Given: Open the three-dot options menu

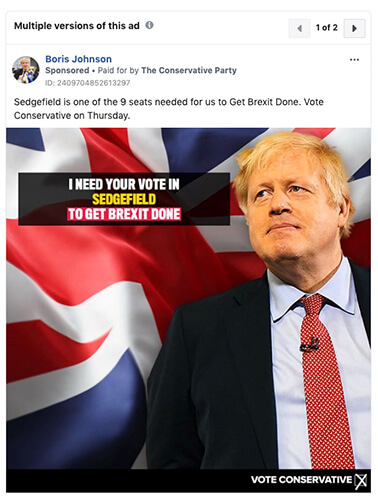Looking at the screenshot, I should click(354, 60).
